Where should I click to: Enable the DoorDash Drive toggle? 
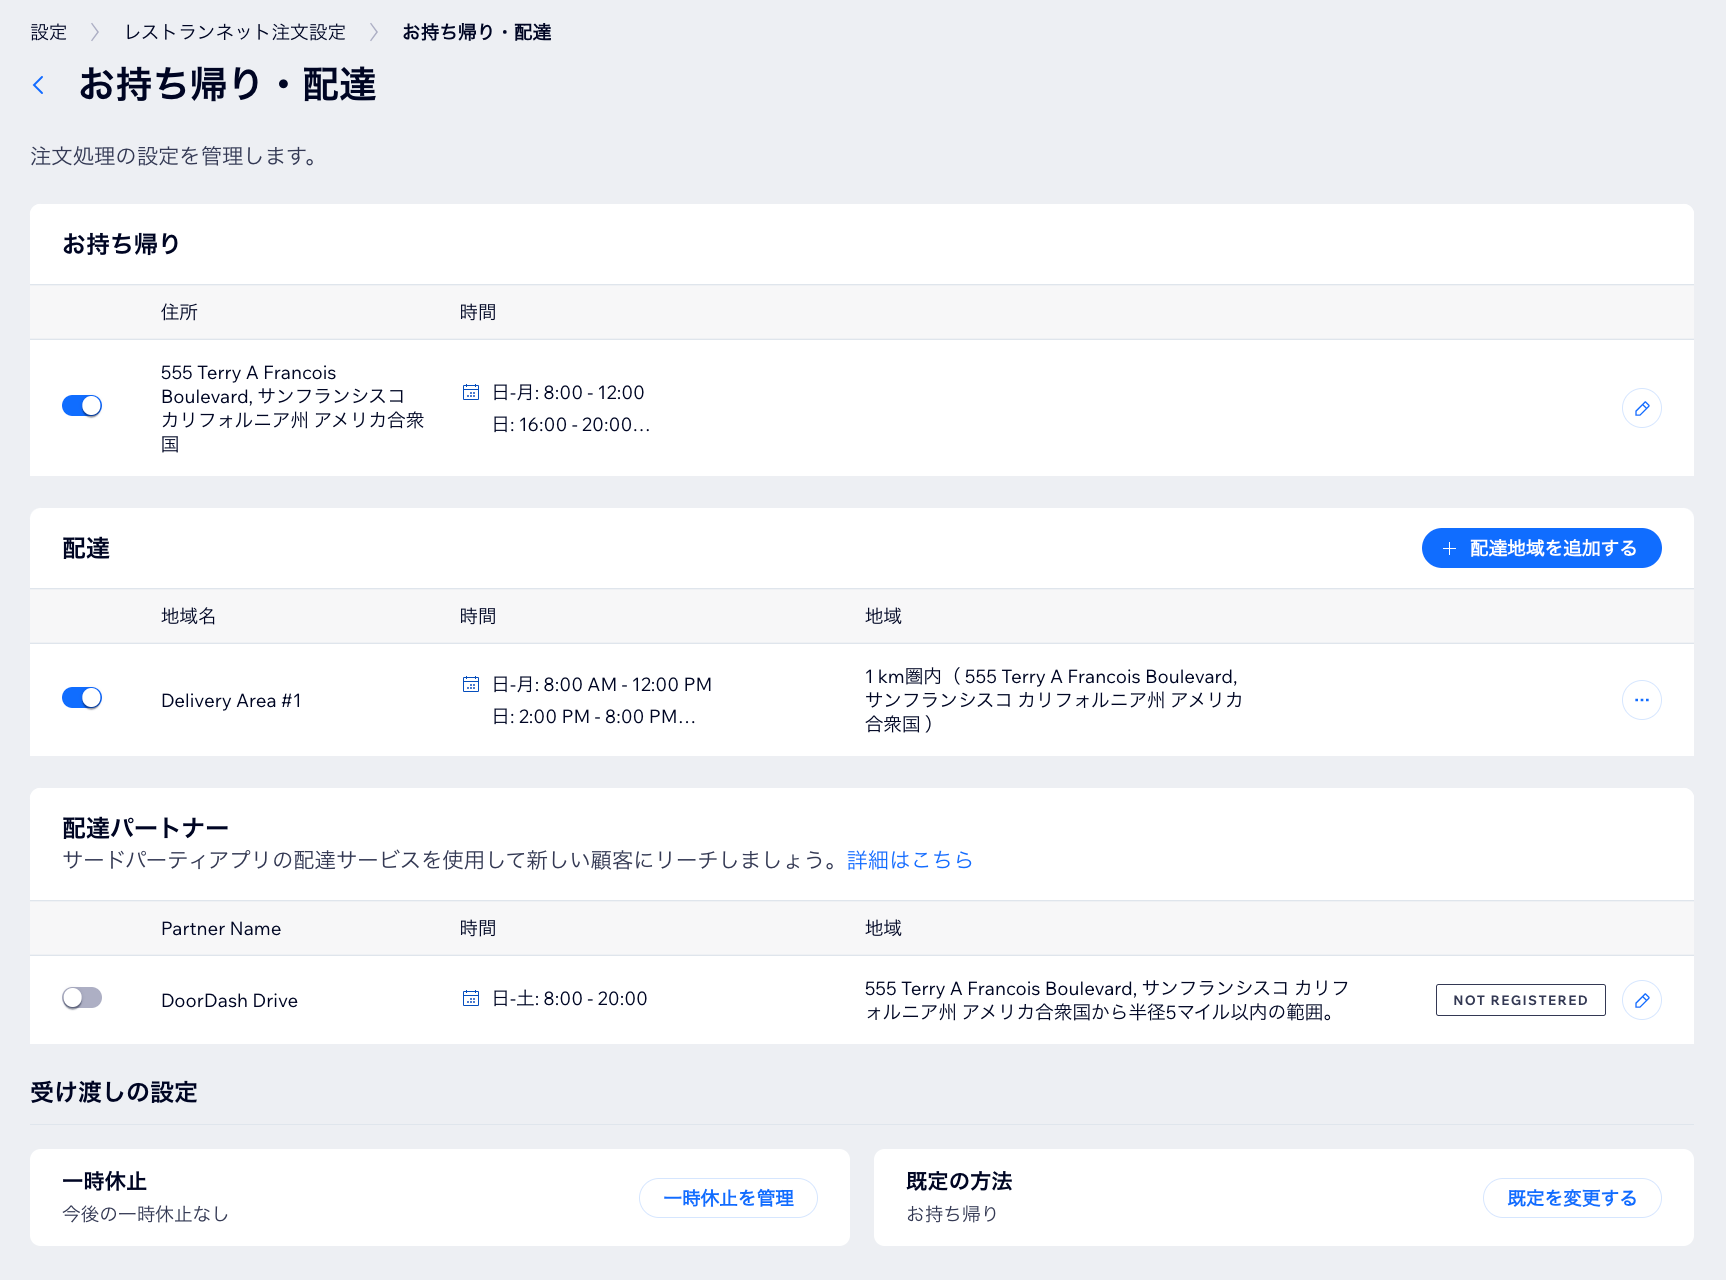point(82,998)
